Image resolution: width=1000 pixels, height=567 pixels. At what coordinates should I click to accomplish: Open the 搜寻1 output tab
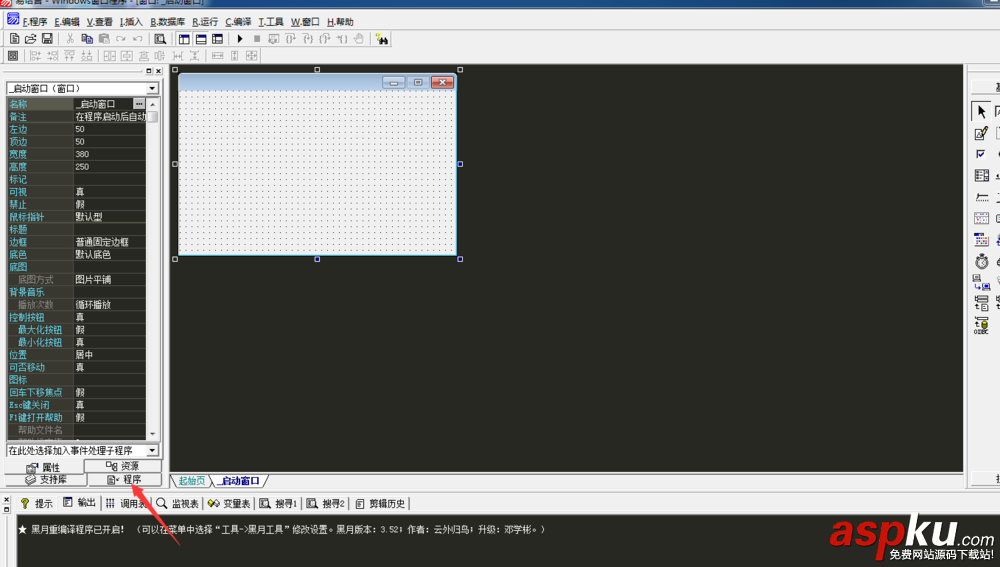pos(279,503)
